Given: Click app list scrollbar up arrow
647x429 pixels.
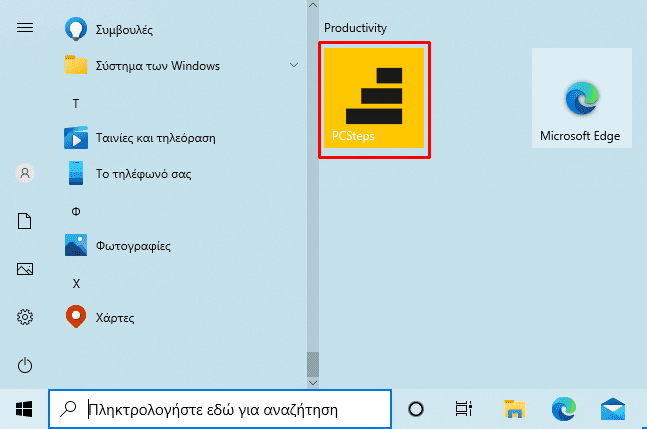Looking at the screenshot, I should (x=313, y=5).
